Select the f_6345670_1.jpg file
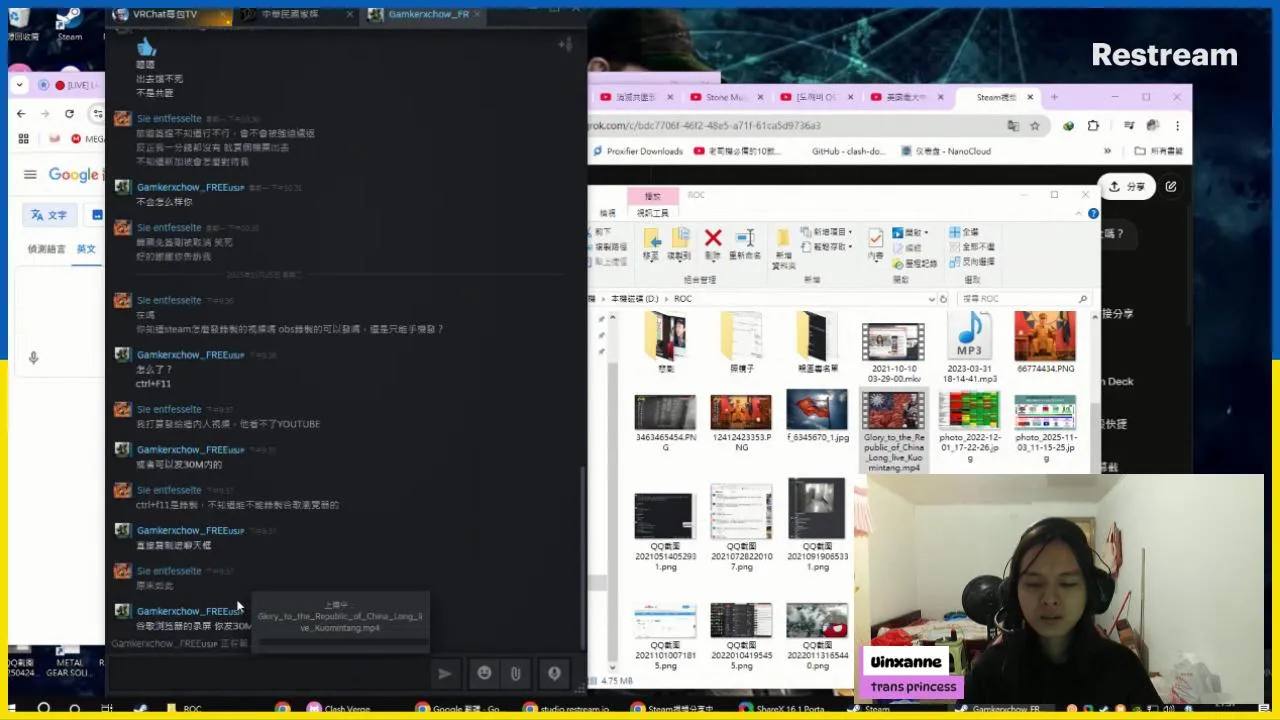 (x=817, y=418)
